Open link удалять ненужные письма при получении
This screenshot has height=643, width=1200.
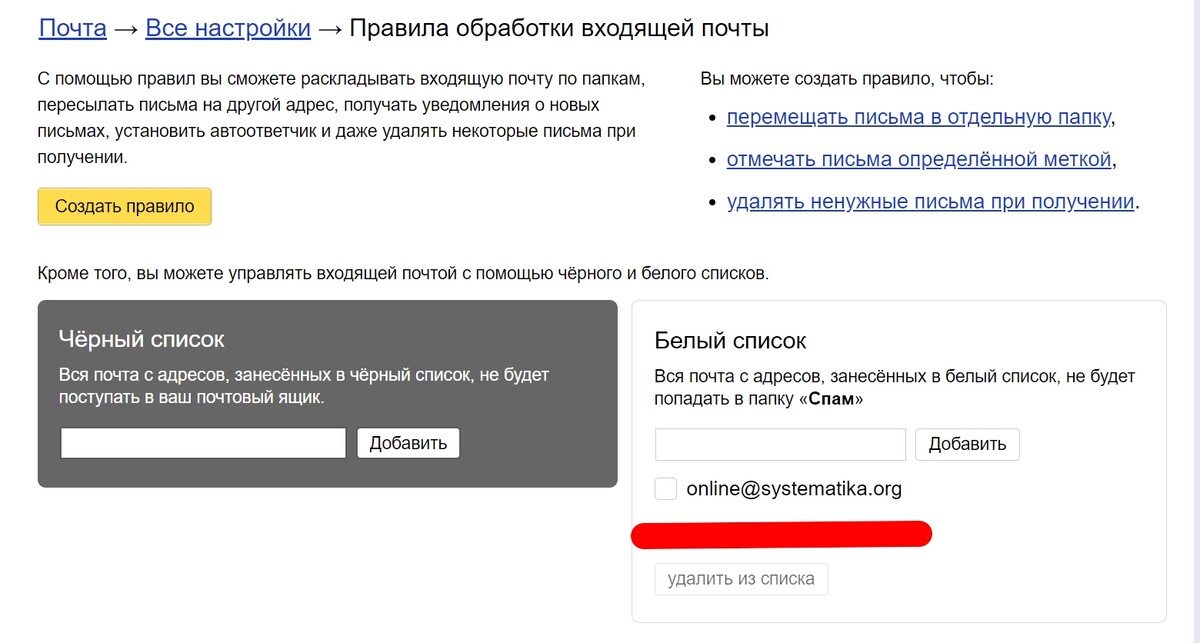coord(930,202)
